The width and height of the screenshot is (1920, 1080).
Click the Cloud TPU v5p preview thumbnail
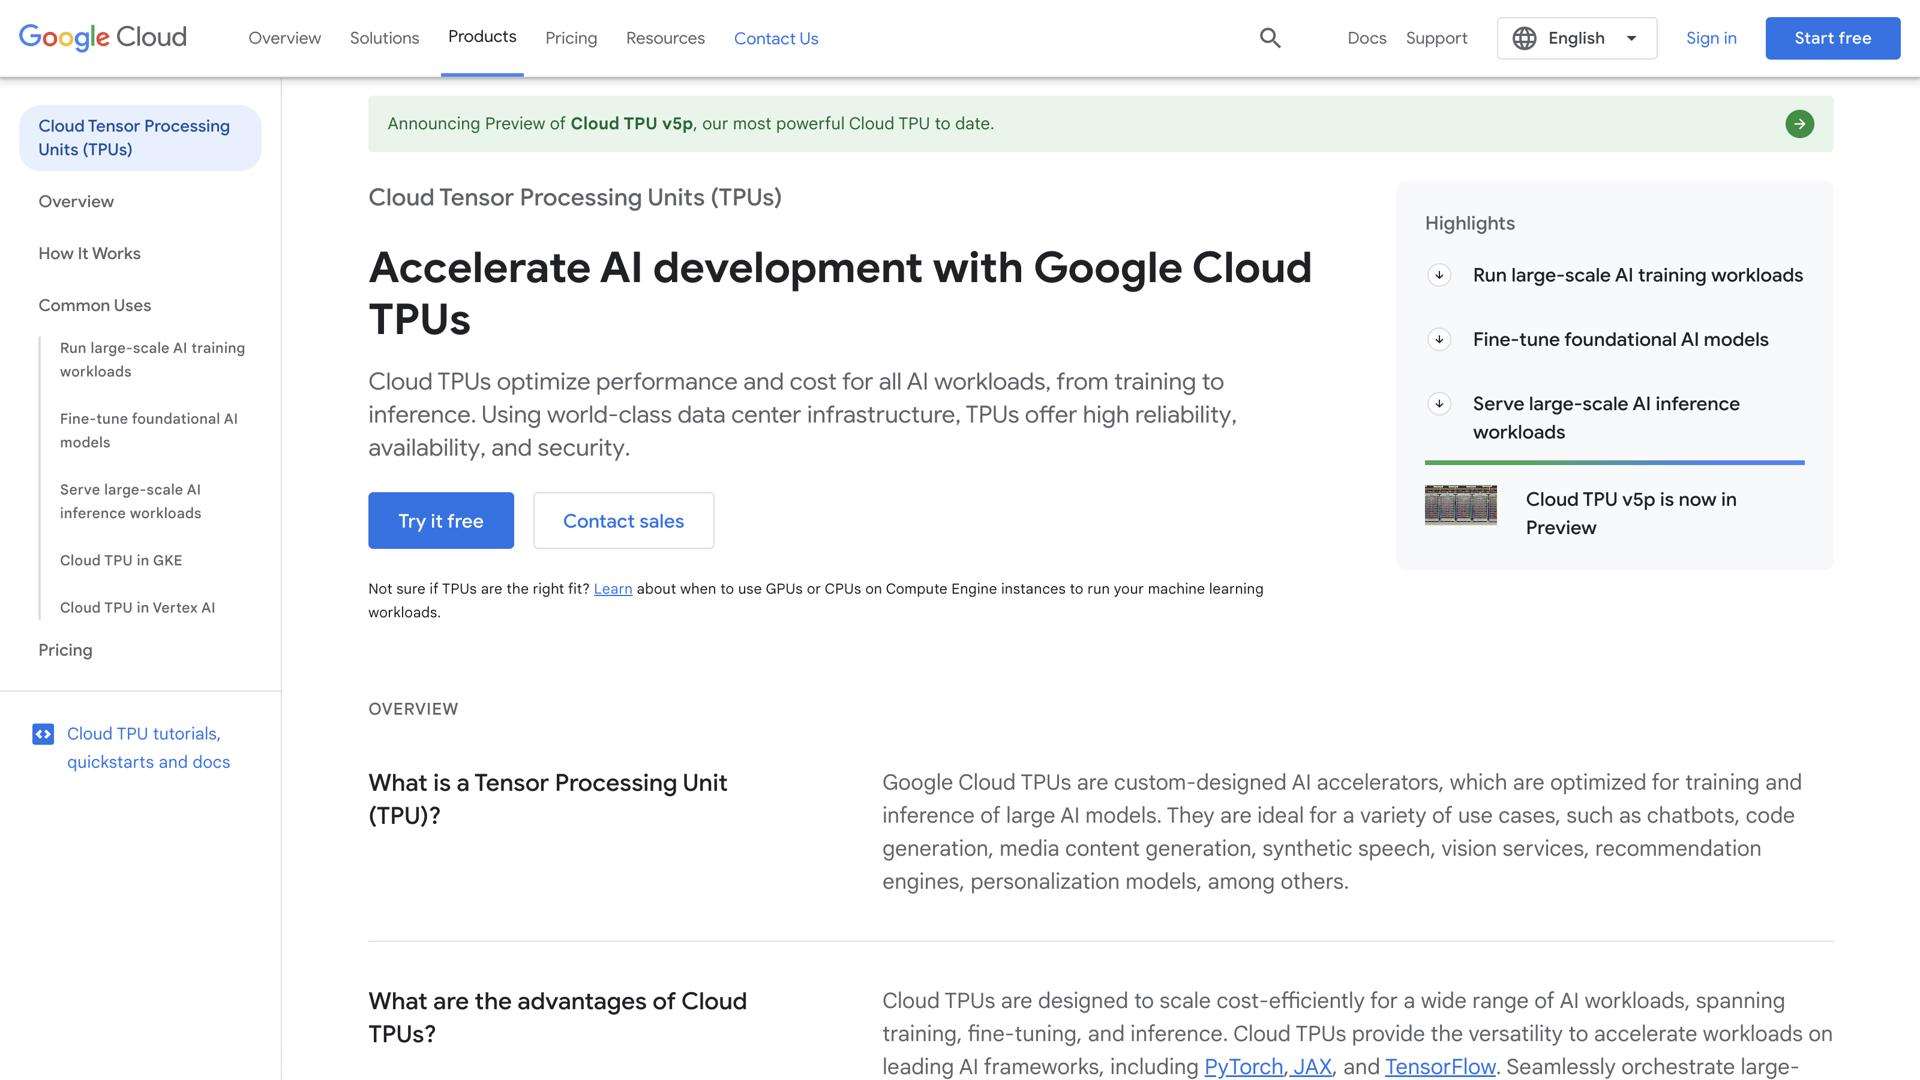click(1460, 505)
